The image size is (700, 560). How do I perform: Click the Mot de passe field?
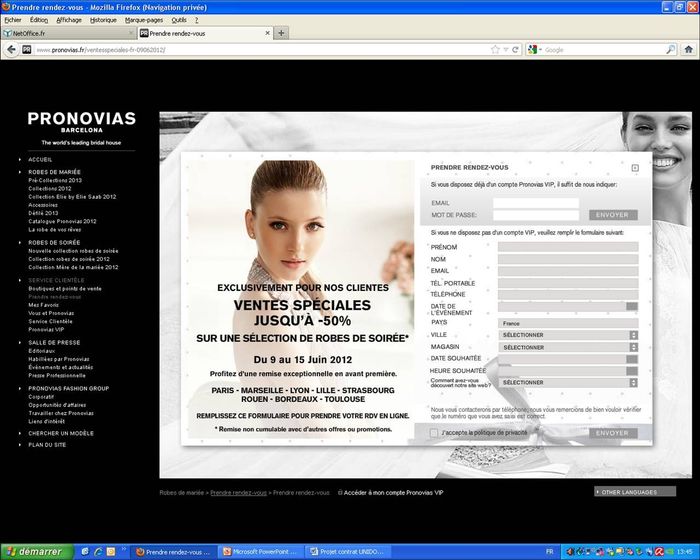click(x=536, y=215)
